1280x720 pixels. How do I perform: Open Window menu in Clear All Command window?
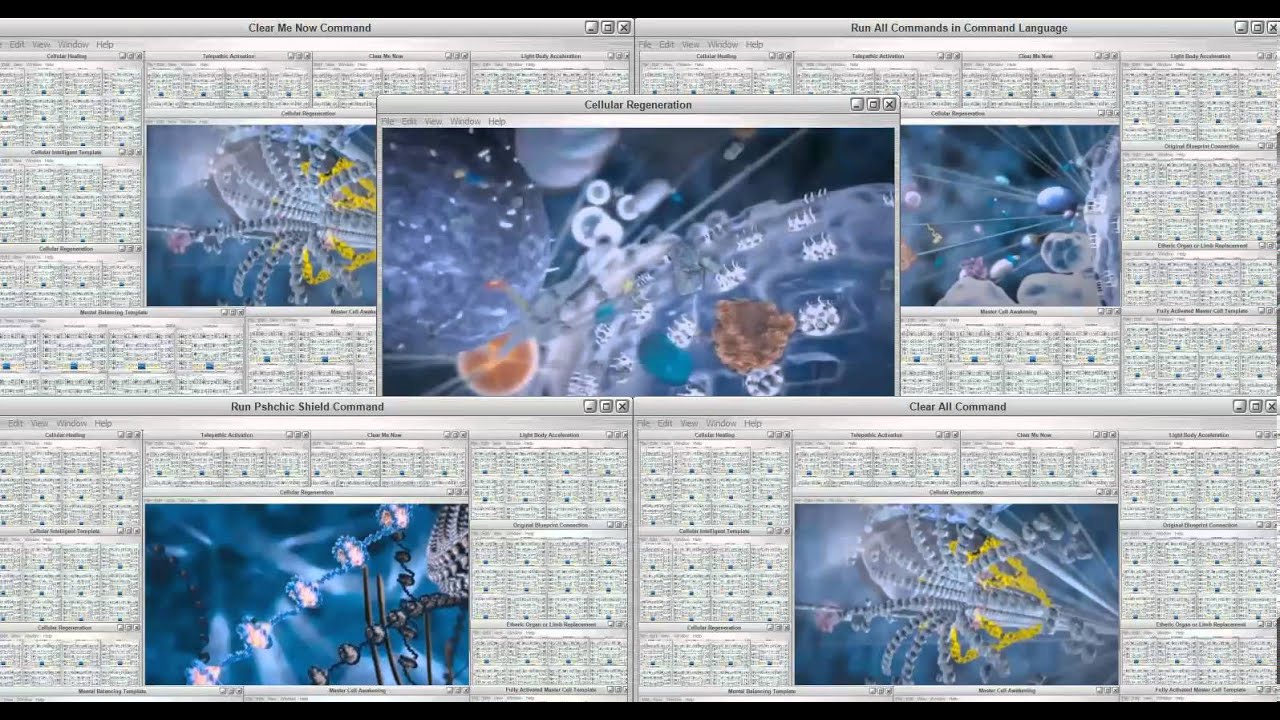721,423
